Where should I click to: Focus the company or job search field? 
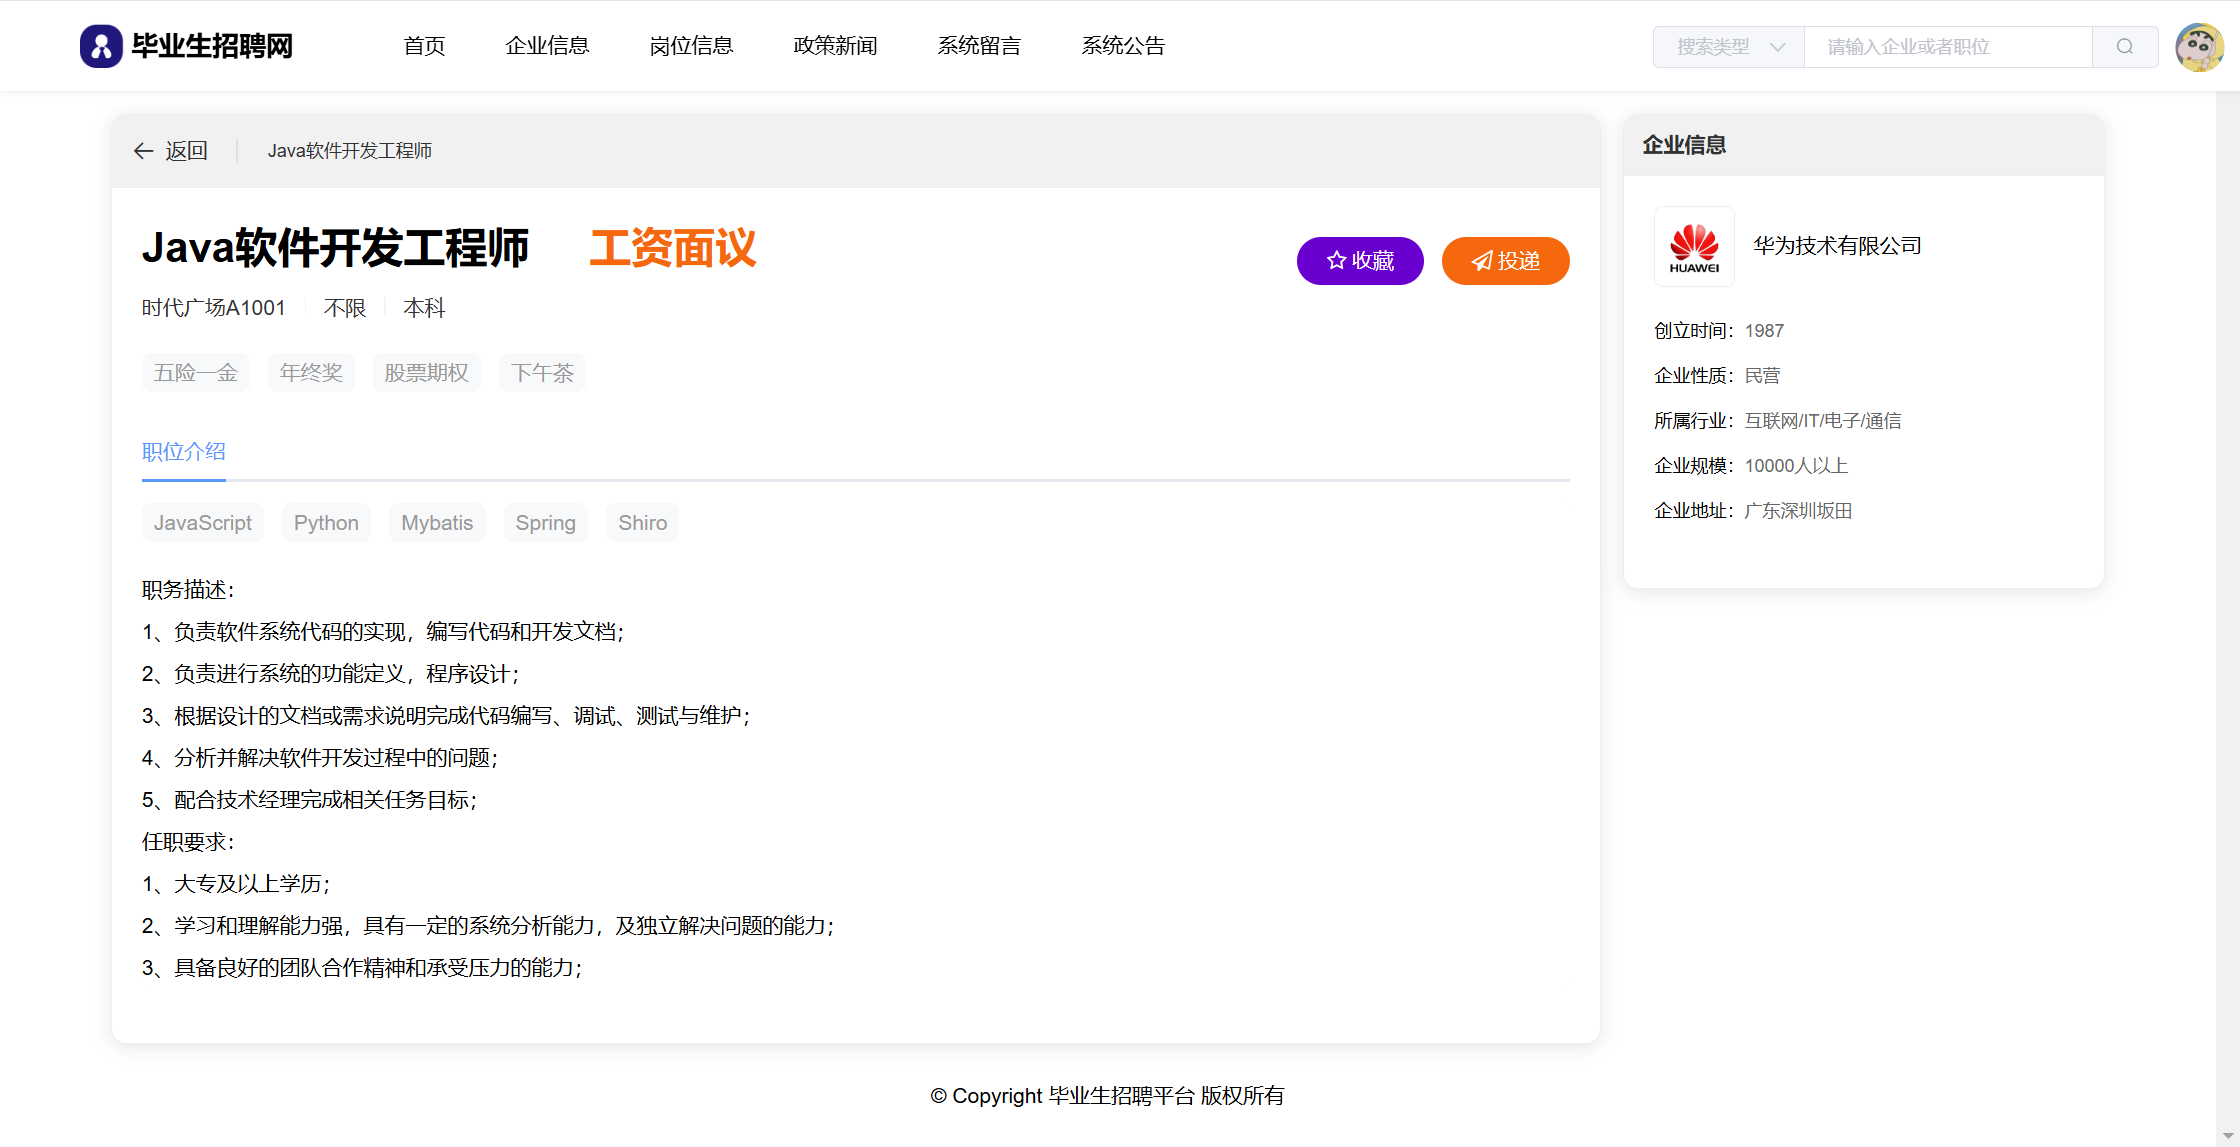pyautogui.click(x=1946, y=47)
